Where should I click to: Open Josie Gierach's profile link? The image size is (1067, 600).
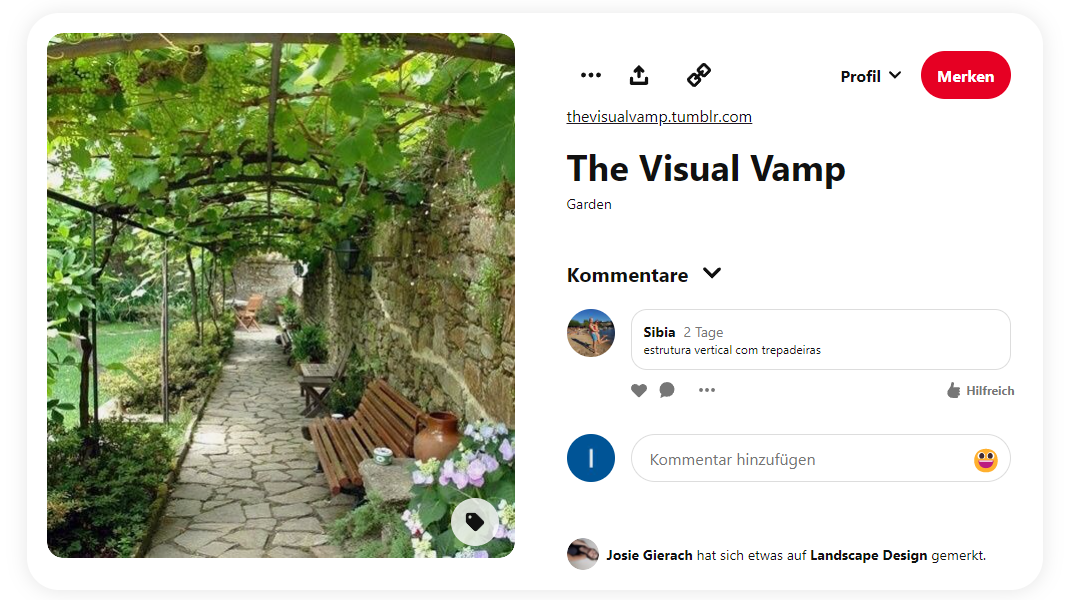click(x=649, y=555)
